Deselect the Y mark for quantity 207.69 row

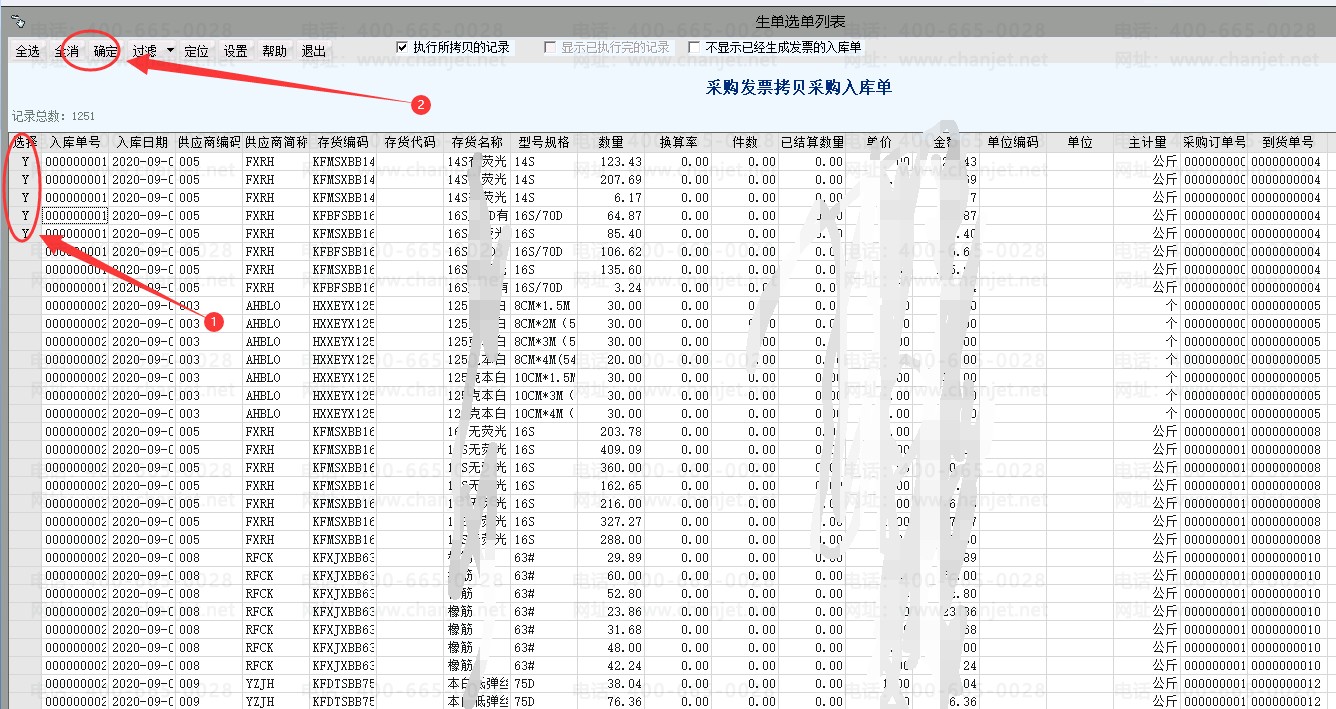click(25, 180)
